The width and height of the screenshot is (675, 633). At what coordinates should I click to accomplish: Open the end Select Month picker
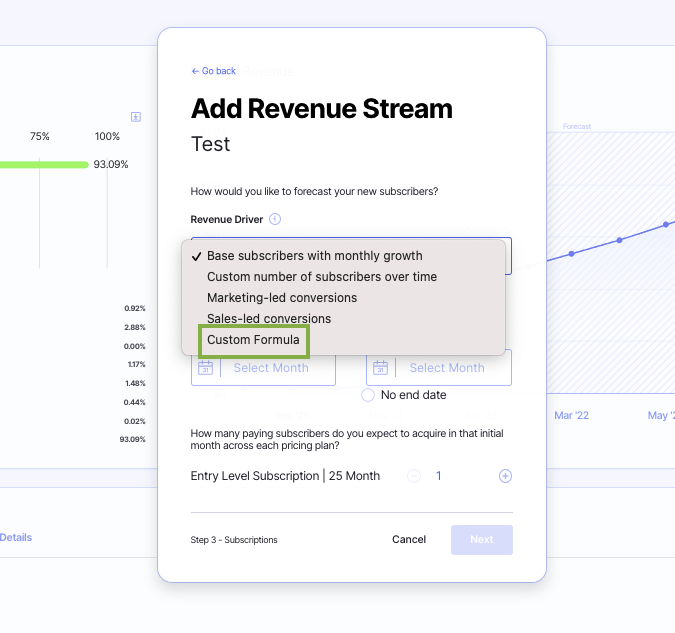[446, 368]
